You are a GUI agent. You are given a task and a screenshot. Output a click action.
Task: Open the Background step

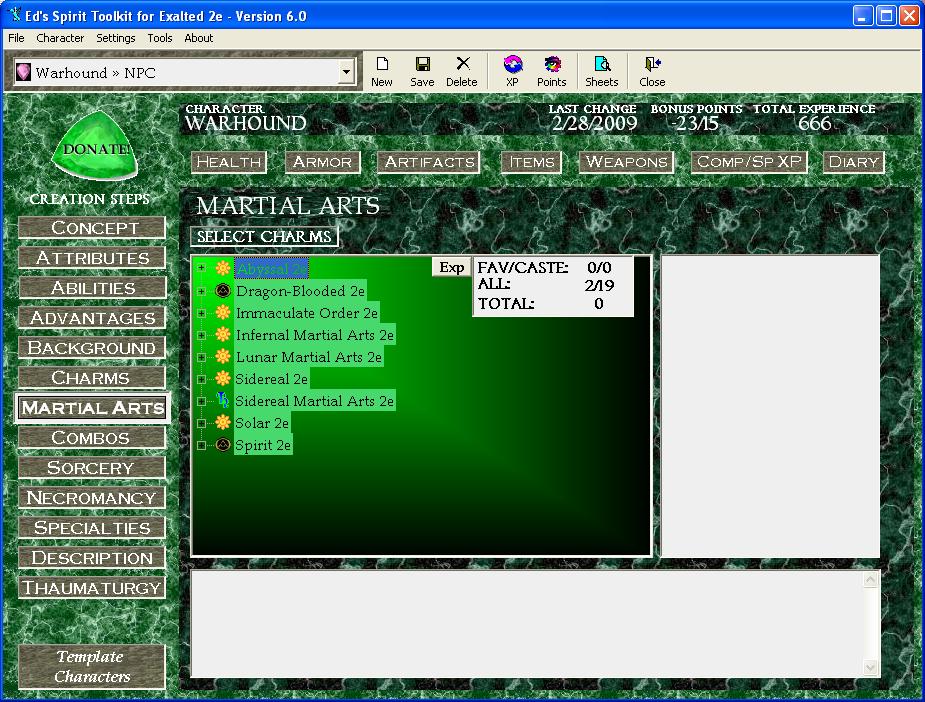coord(92,348)
